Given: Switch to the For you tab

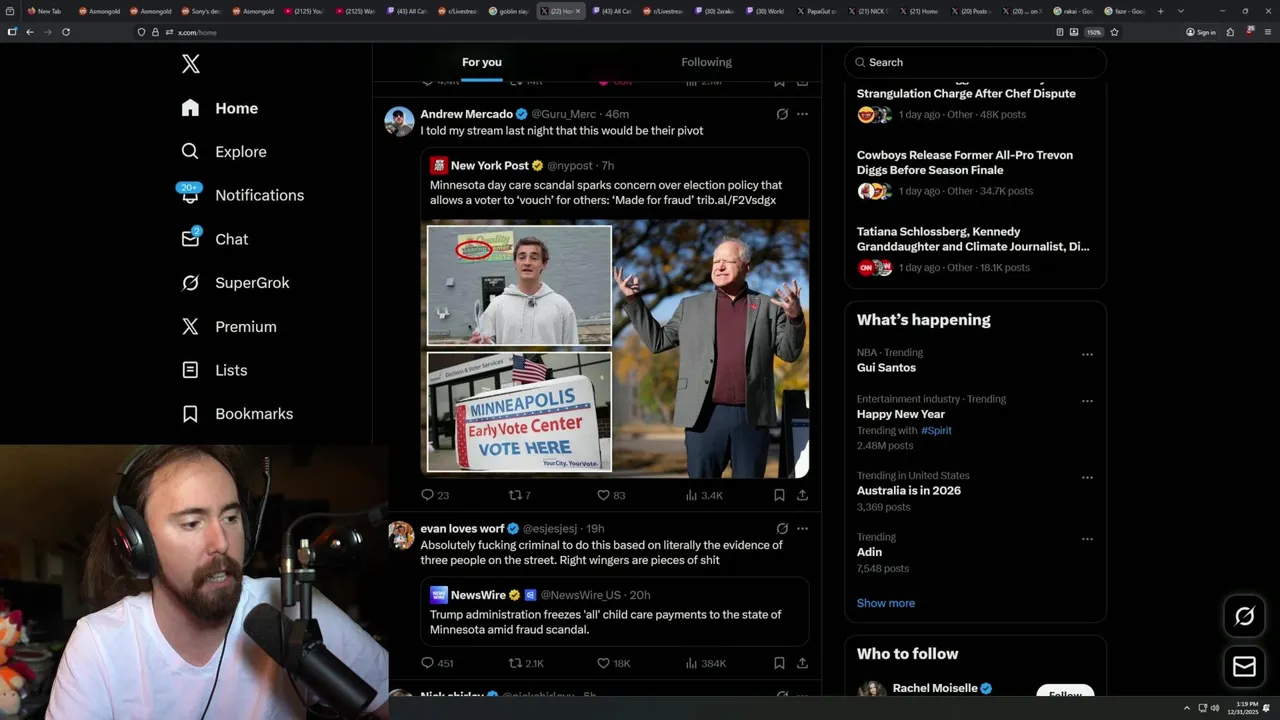Looking at the screenshot, I should (482, 62).
